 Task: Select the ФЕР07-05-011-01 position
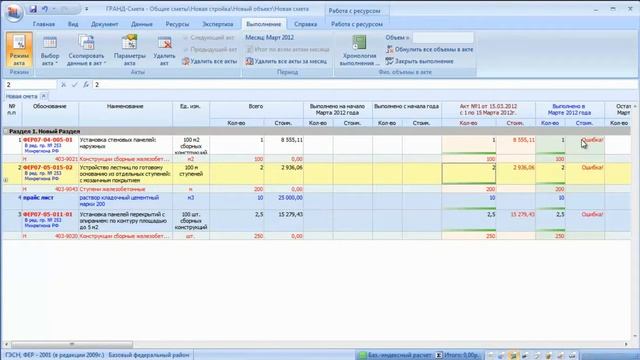coord(47,214)
